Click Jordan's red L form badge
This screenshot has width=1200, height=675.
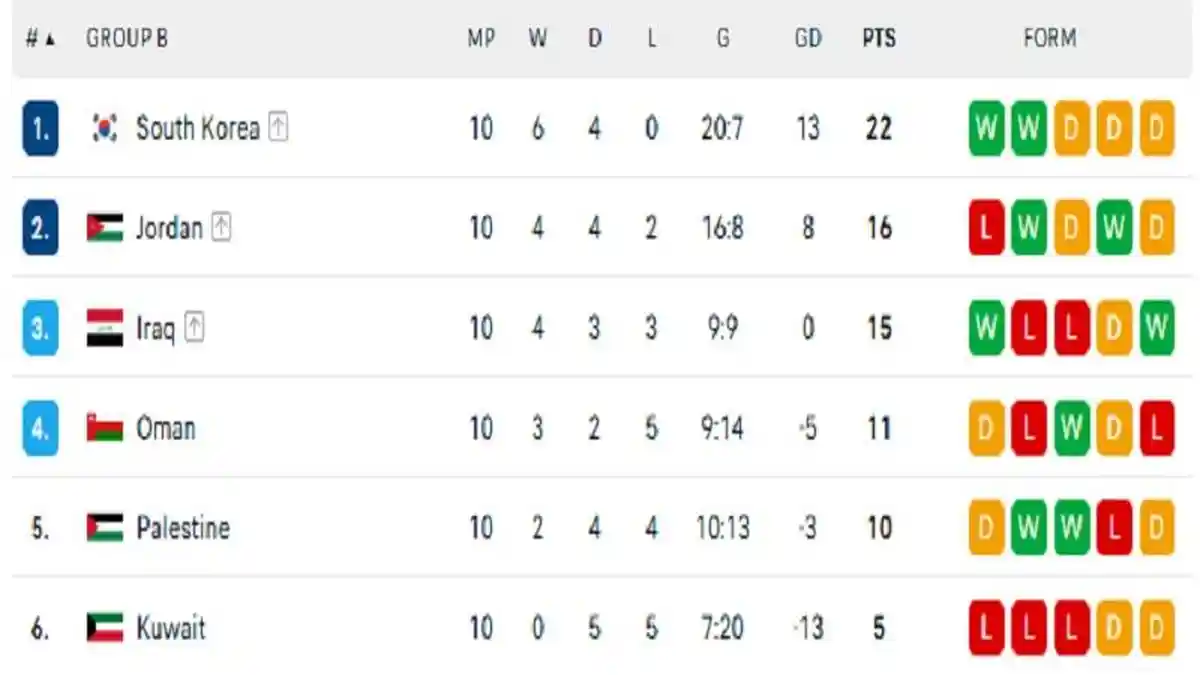click(986, 228)
